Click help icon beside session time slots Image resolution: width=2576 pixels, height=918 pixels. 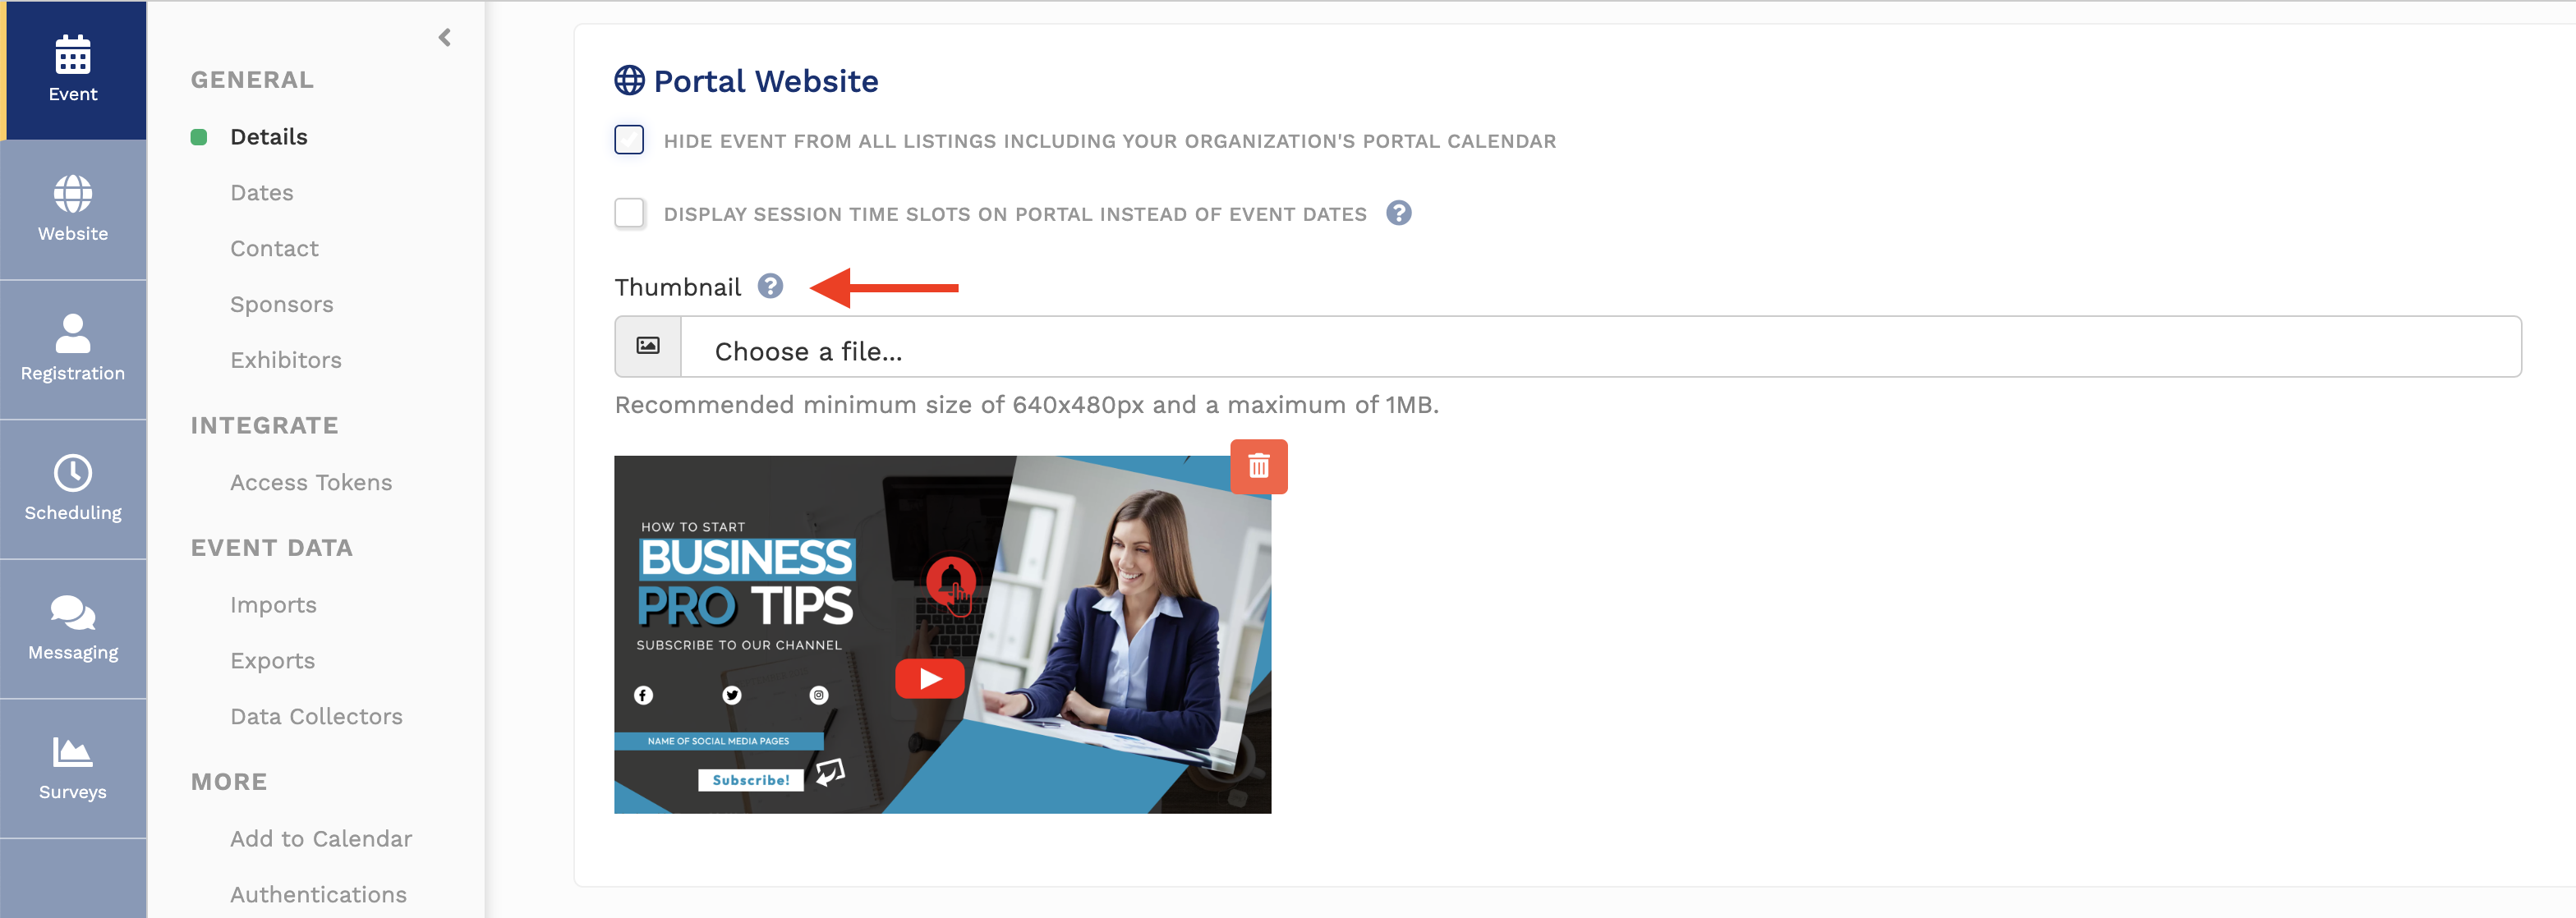(x=1399, y=213)
